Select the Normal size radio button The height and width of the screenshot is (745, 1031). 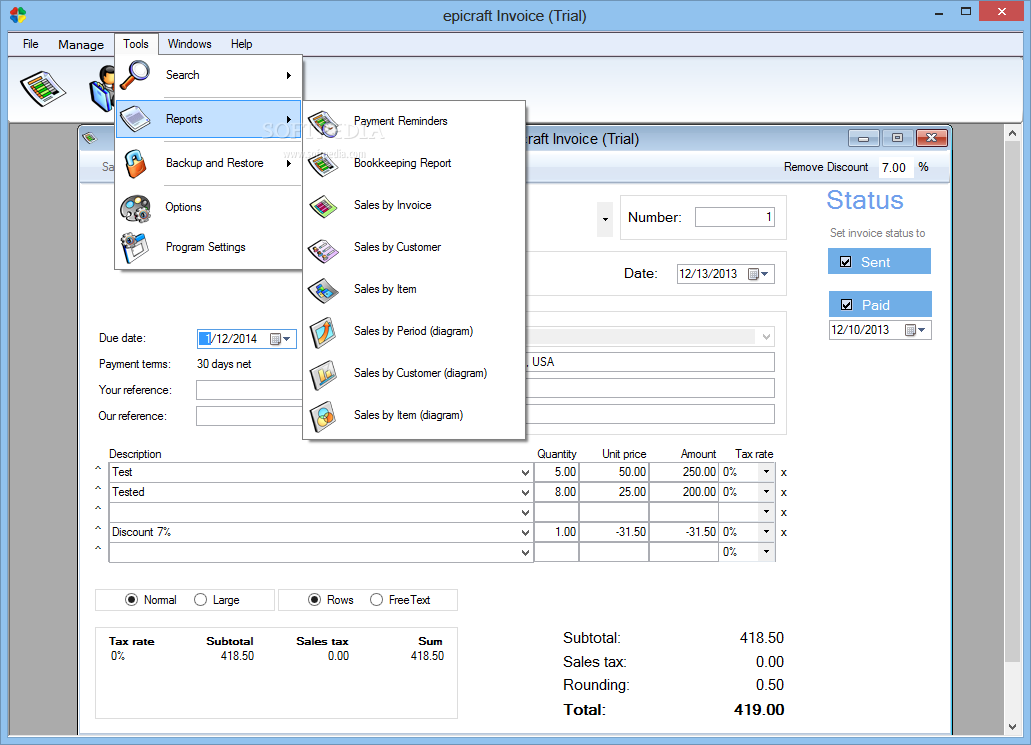132,600
